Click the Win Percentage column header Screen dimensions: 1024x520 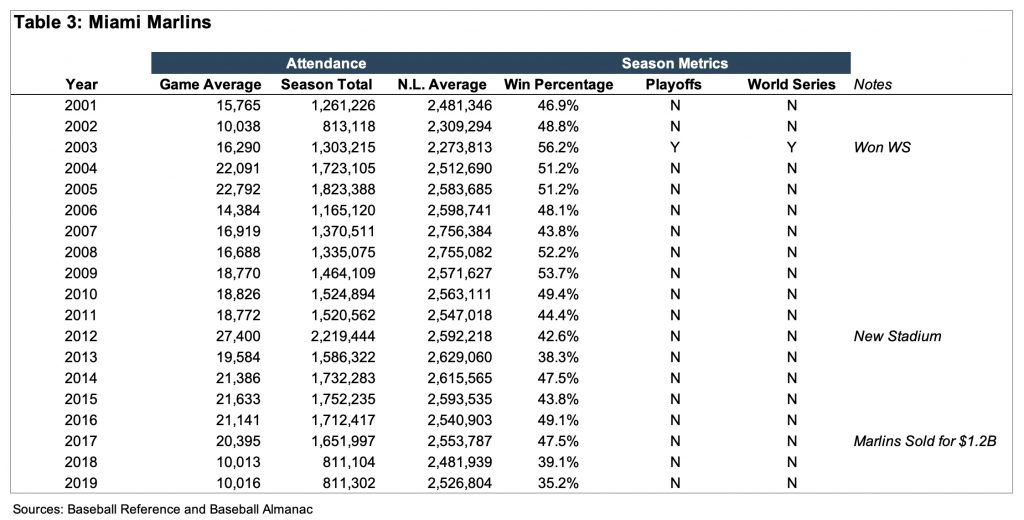[x=559, y=85]
